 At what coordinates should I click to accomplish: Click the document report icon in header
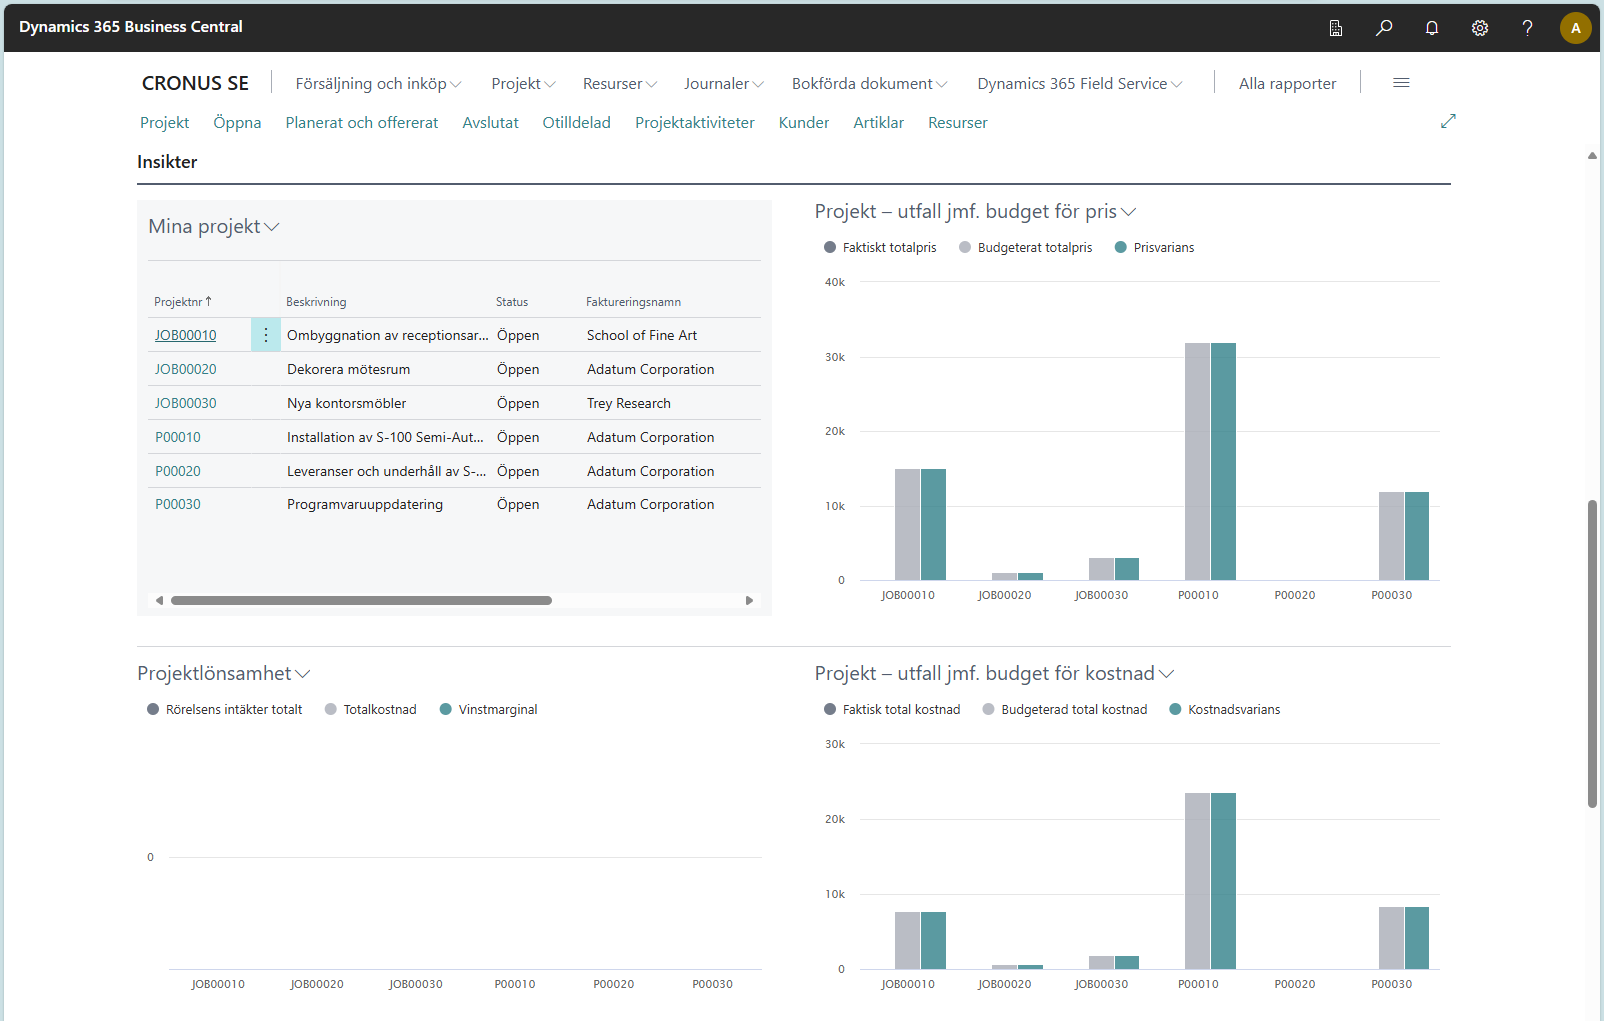(x=1336, y=28)
